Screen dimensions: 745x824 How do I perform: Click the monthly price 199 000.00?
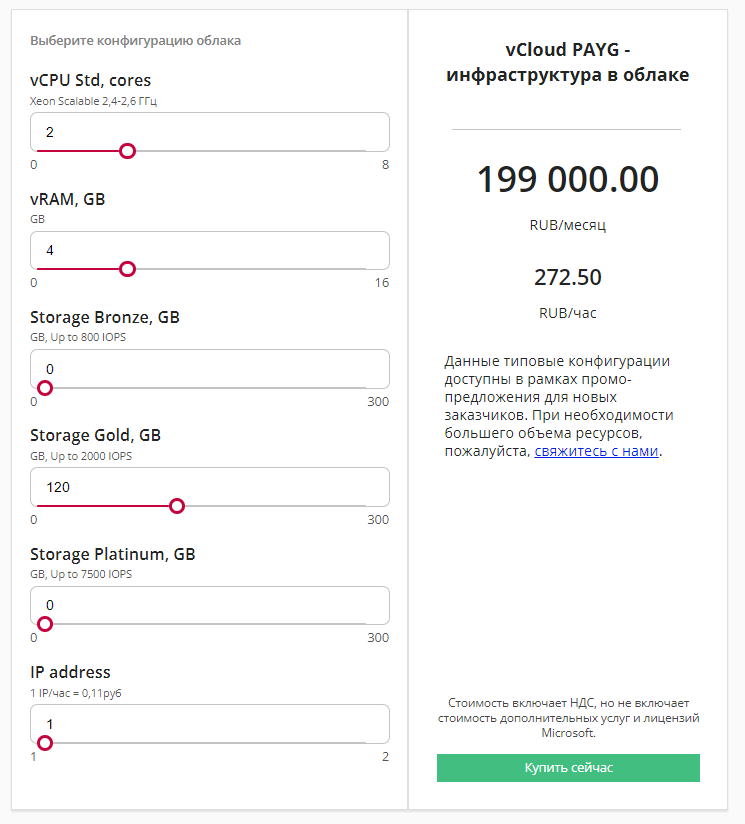[567, 180]
